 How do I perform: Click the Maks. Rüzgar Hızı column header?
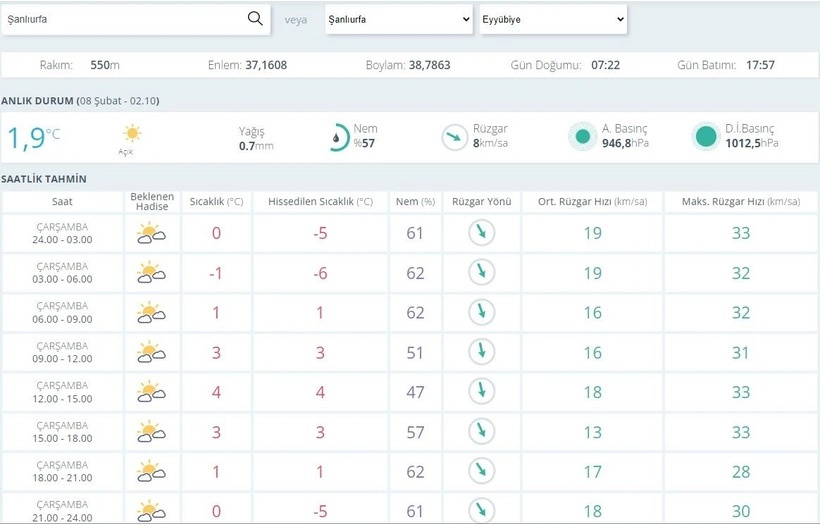click(x=740, y=201)
